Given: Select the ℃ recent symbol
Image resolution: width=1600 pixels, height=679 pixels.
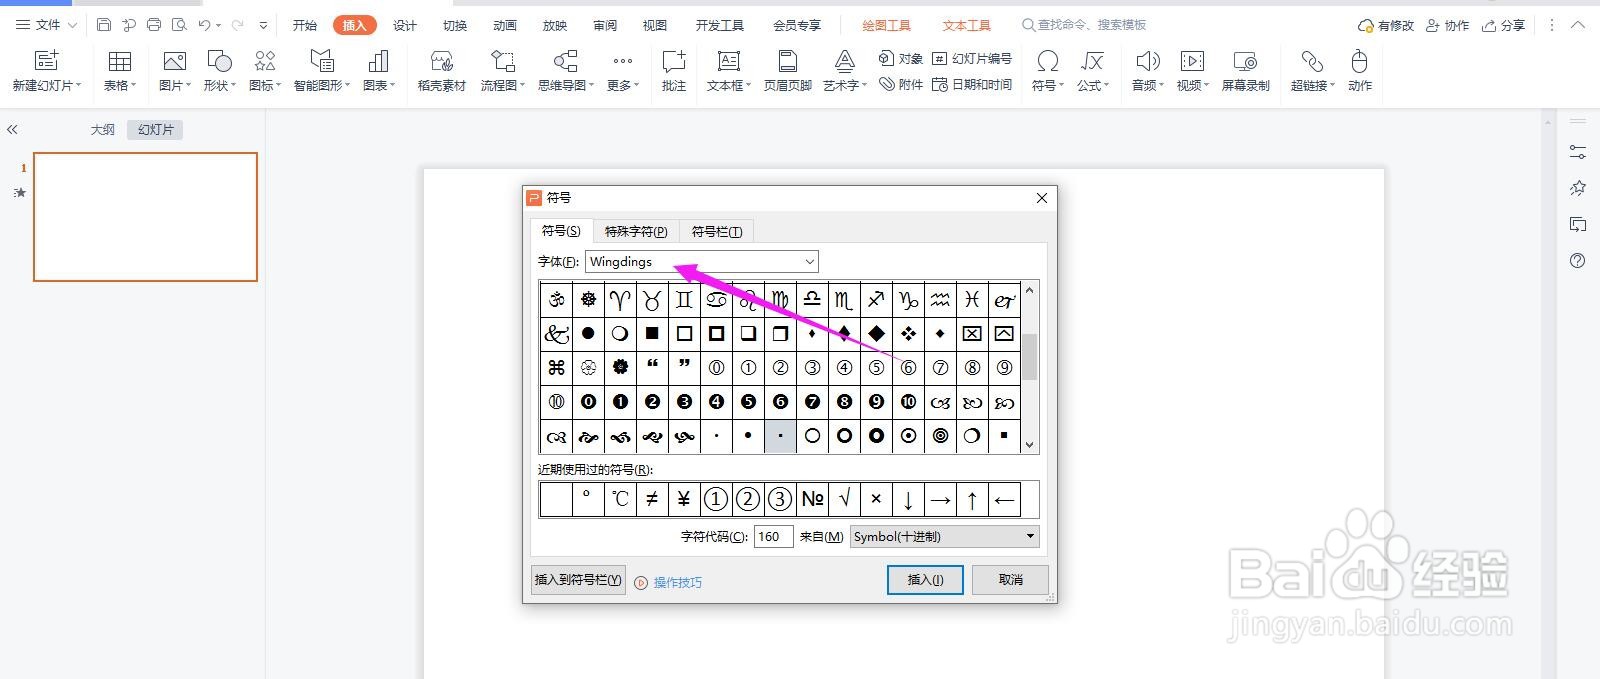Looking at the screenshot, I should click(x=620, y=499).
